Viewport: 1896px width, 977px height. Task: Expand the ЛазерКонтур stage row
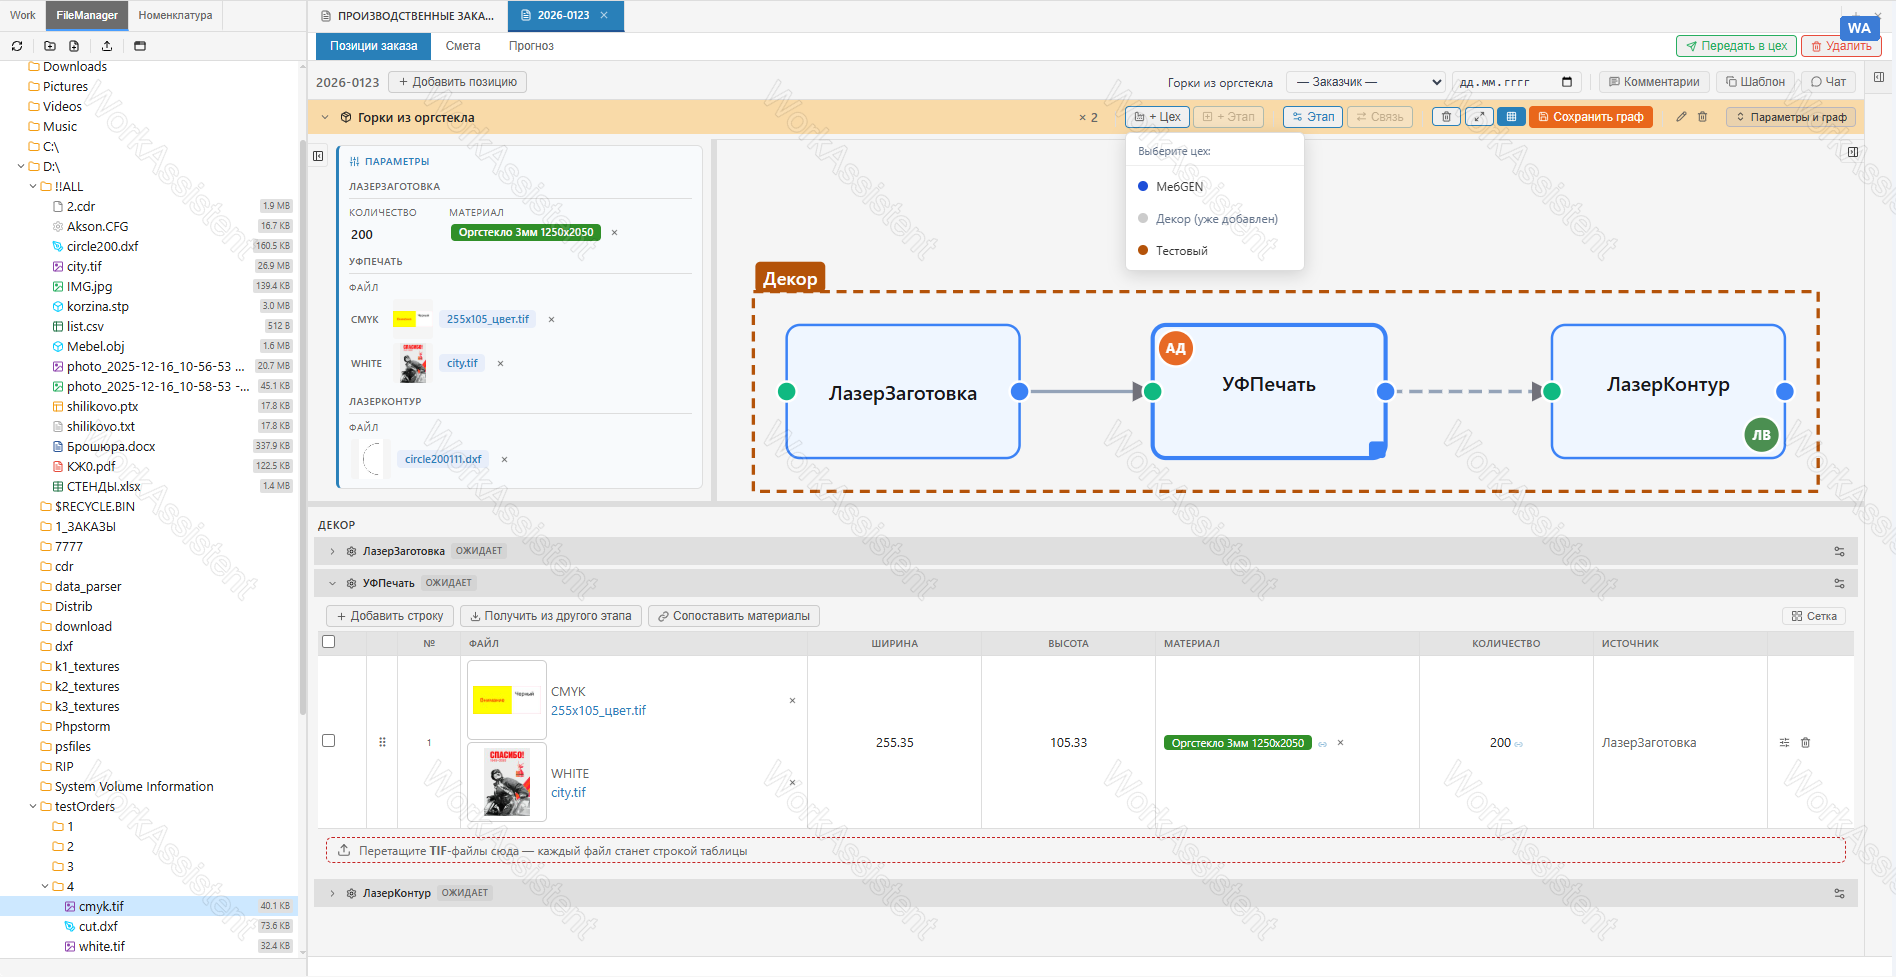(x=332, y=893)
